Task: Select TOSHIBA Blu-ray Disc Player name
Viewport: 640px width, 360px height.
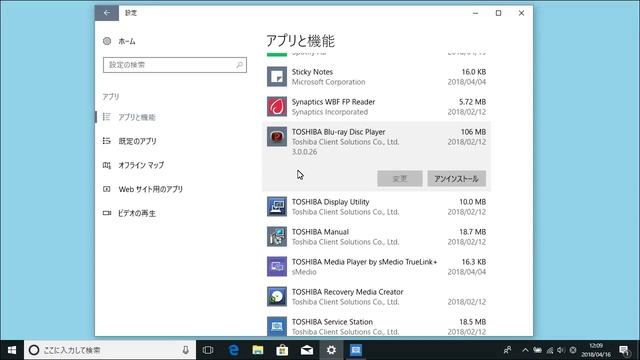Action: click(x=338, y=132)
